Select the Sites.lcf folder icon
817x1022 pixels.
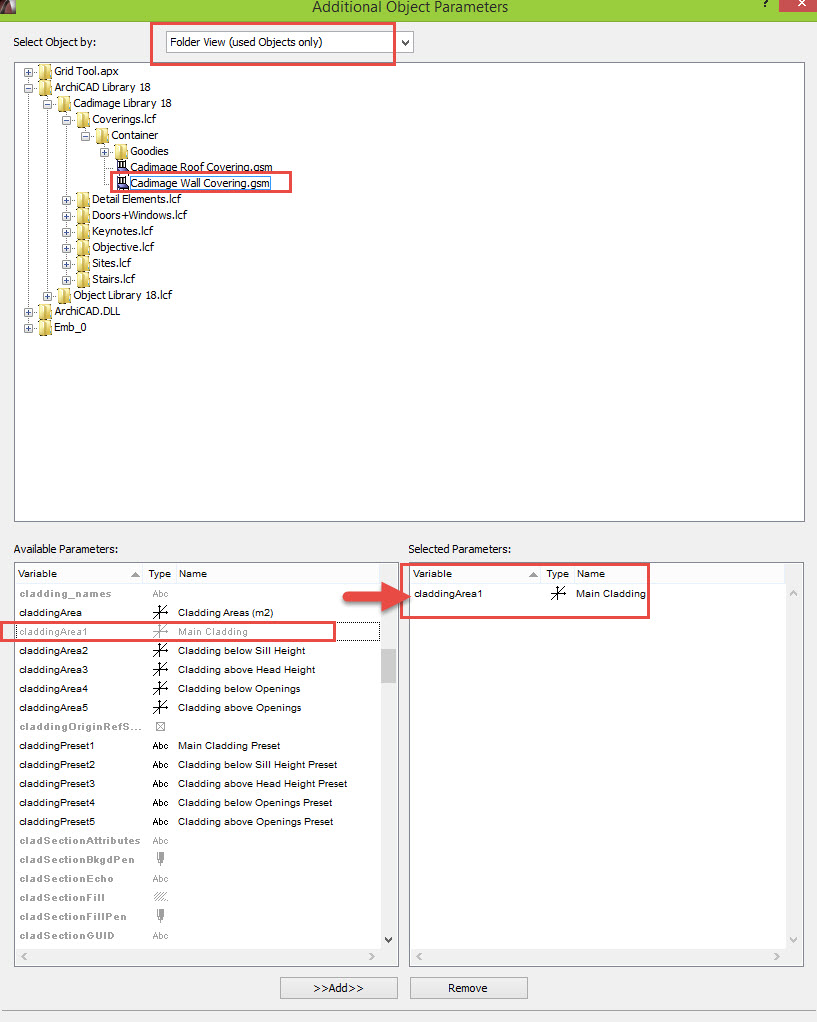[x=83, y=263]
